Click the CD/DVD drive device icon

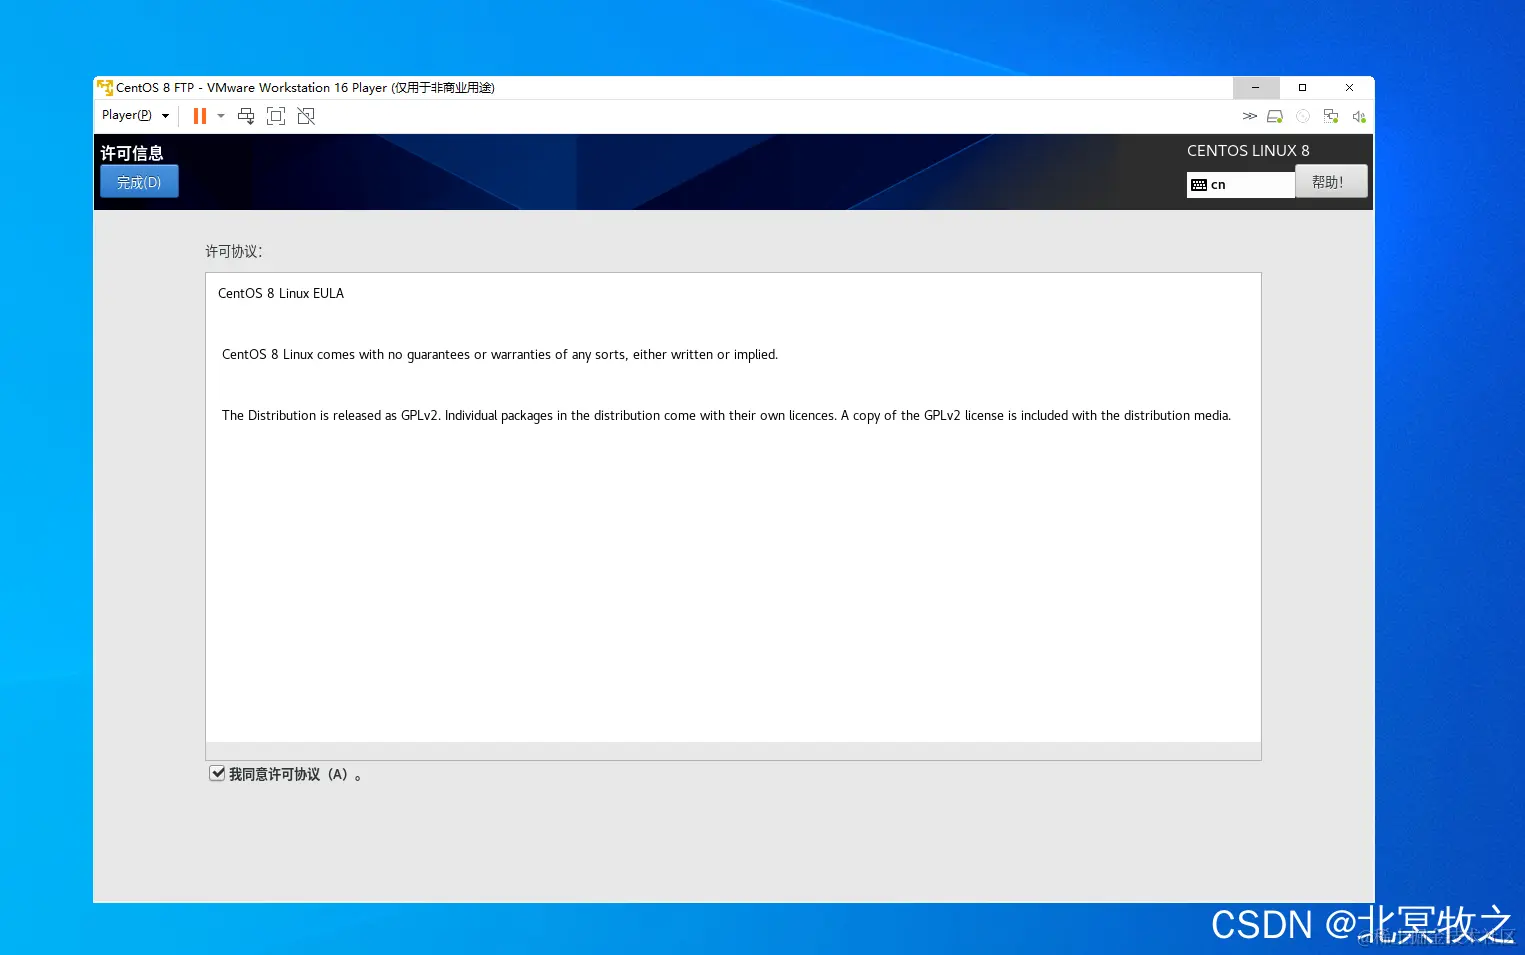[1303, 116]
